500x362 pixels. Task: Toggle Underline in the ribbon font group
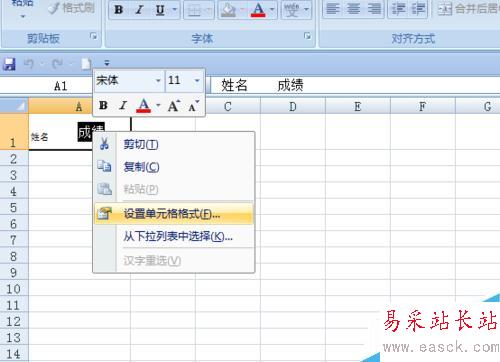click(x=160, y=10)
